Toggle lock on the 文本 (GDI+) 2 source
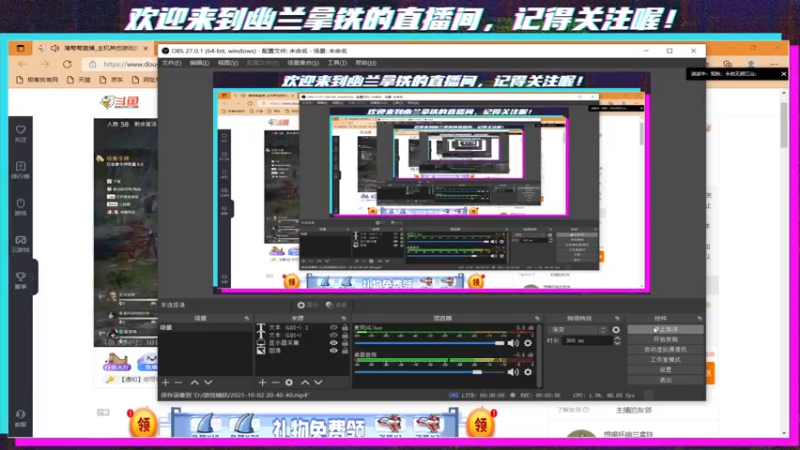Viewport: 800px width, 450px height. (x=345, y=328)
